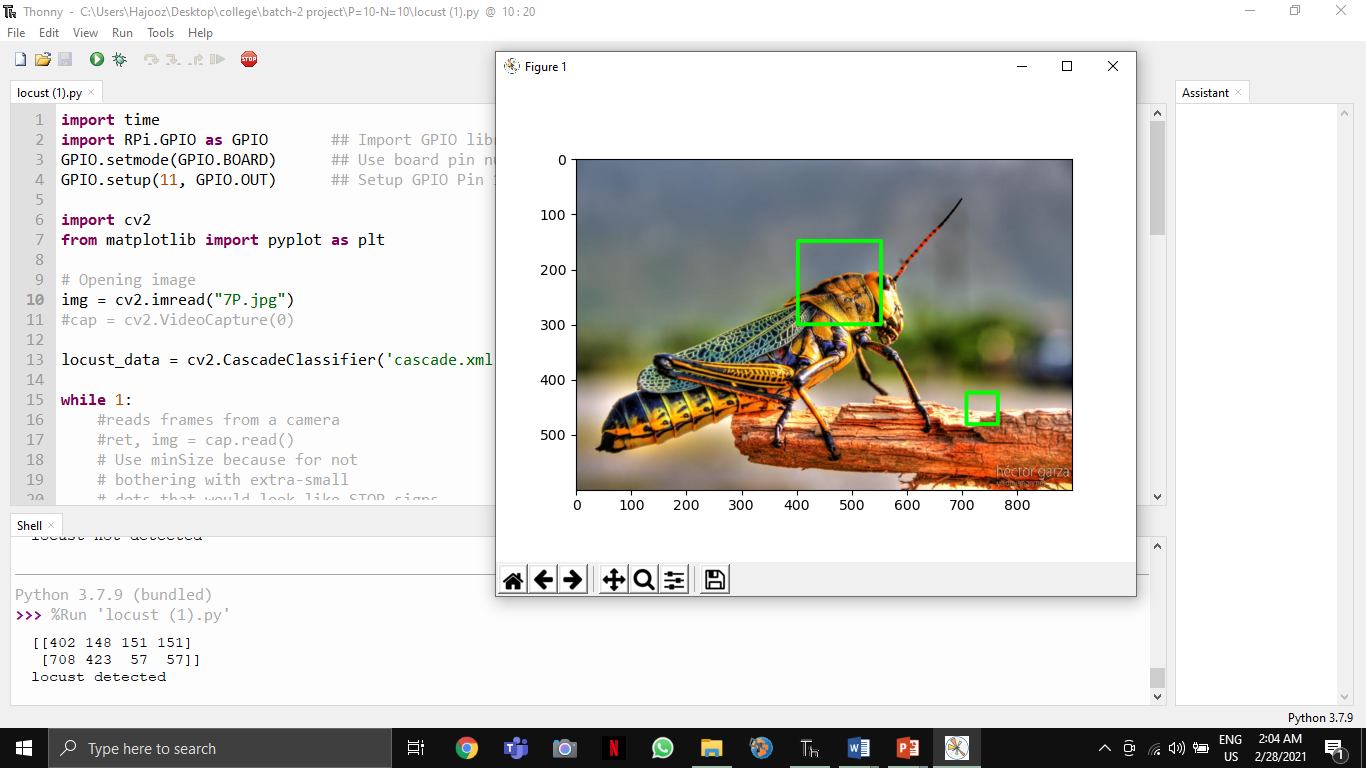This screenshot has width=1366, height=768.
Task: Click the red Stop/Restart backend icon
Action: coord(248,59)
